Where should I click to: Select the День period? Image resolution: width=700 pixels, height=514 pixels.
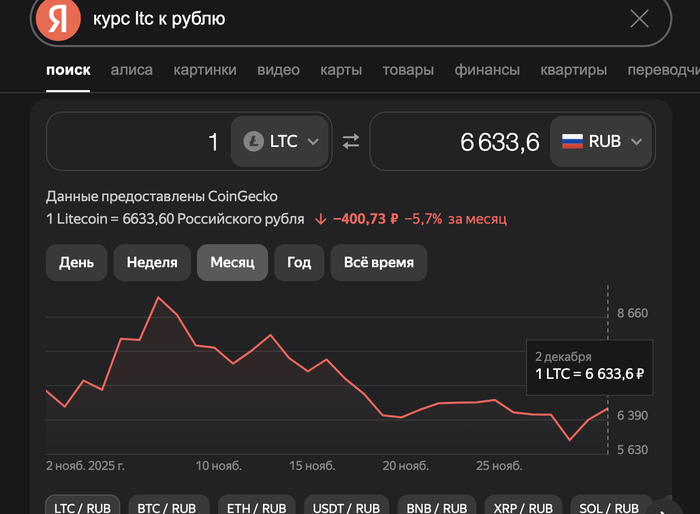coord(76,263)
